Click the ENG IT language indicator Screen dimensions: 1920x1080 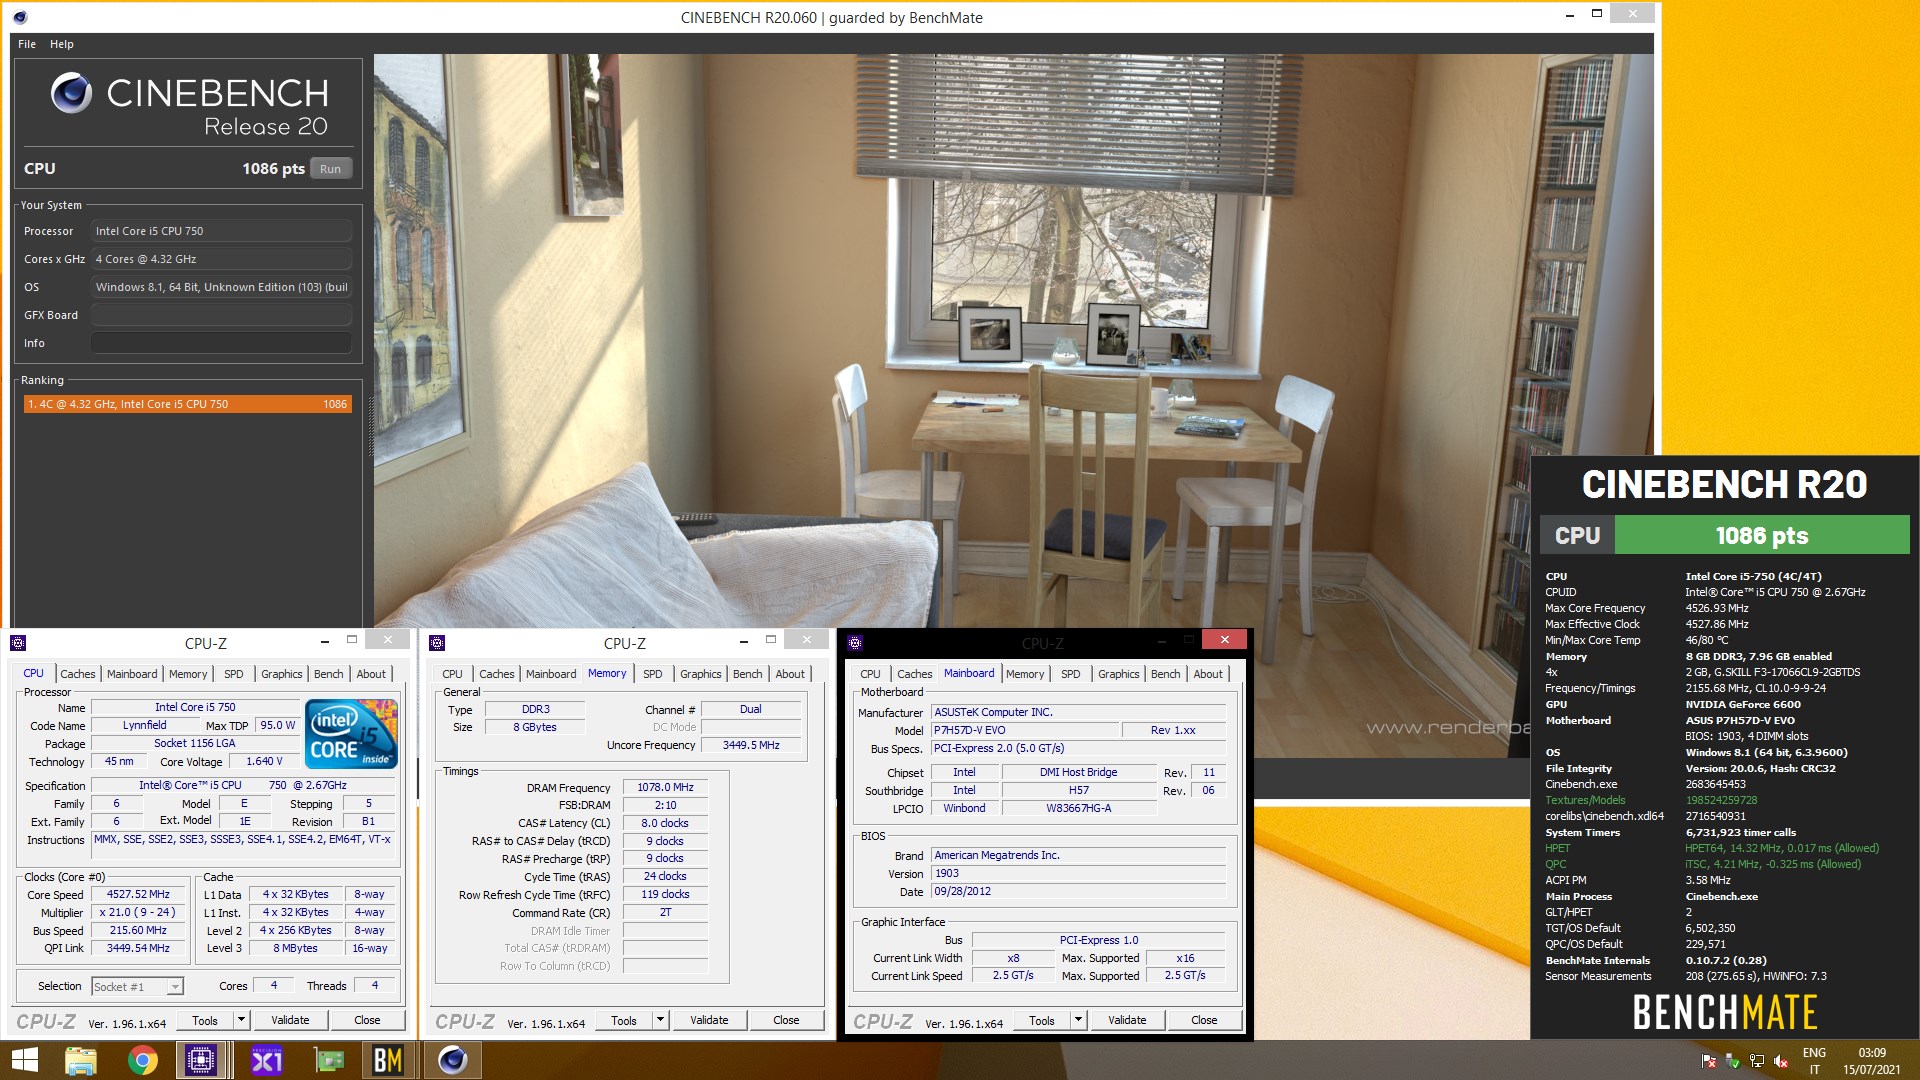pos(1814,1061)
